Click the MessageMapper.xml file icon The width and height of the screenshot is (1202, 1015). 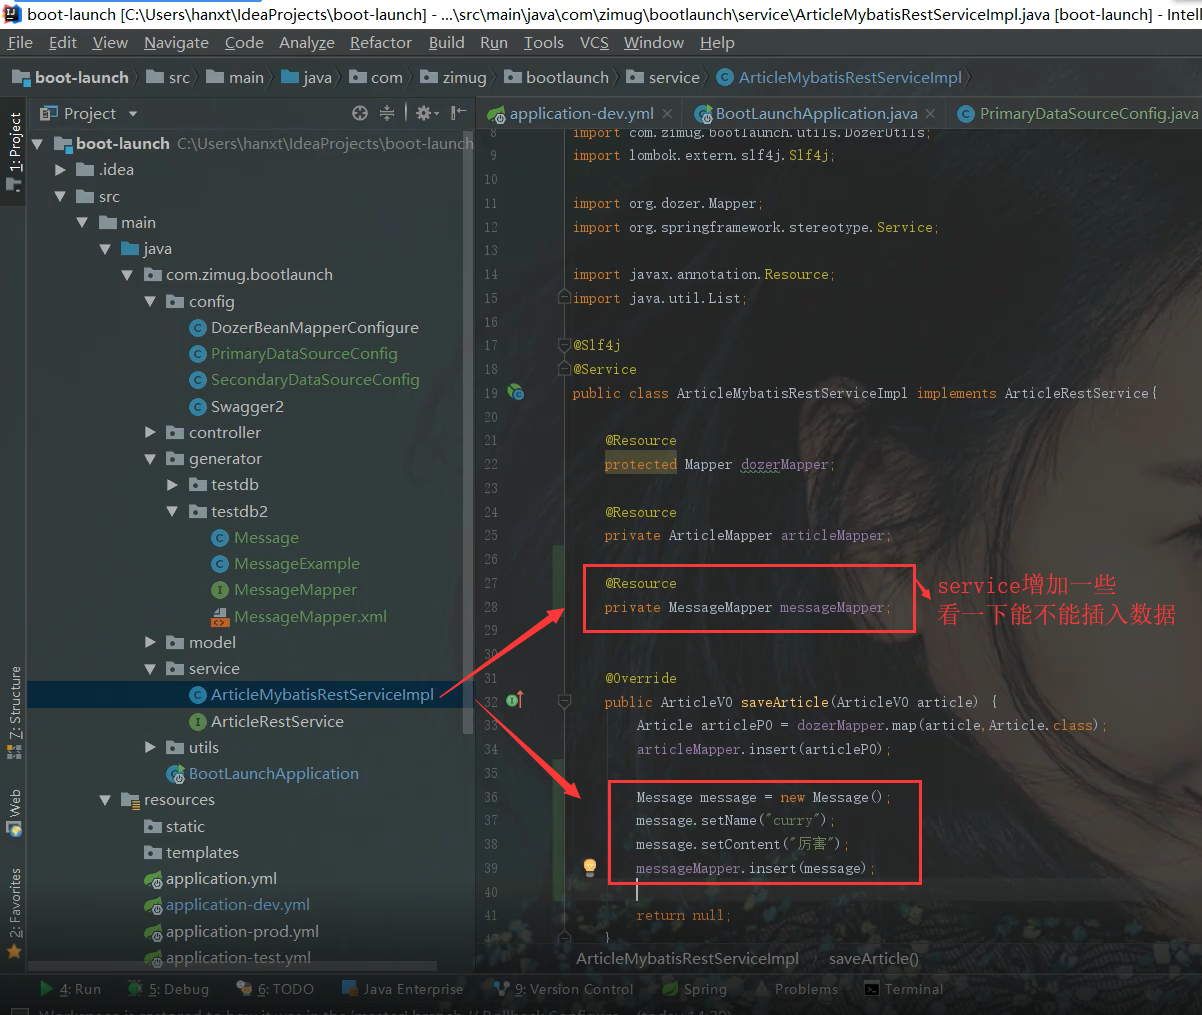[x=221, y=617]
